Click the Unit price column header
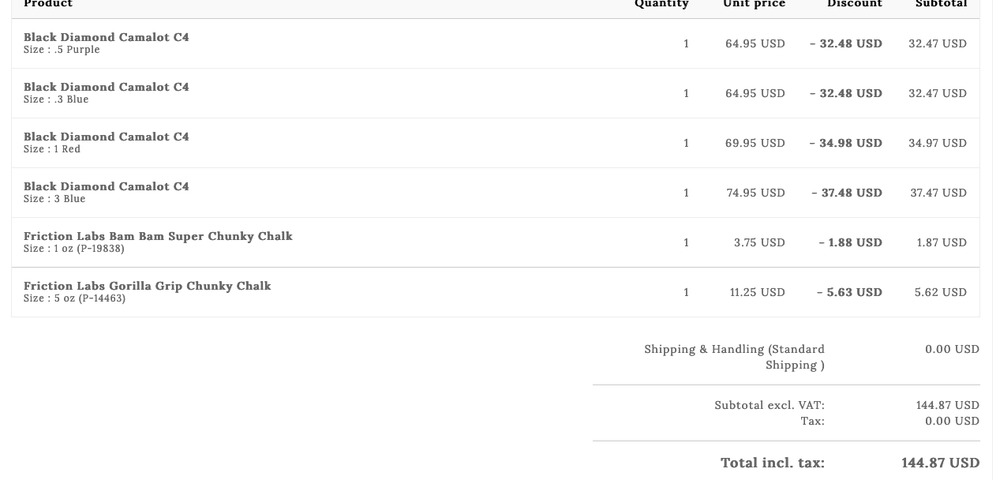The image size is (1000, 480). (x=754, y=4)
